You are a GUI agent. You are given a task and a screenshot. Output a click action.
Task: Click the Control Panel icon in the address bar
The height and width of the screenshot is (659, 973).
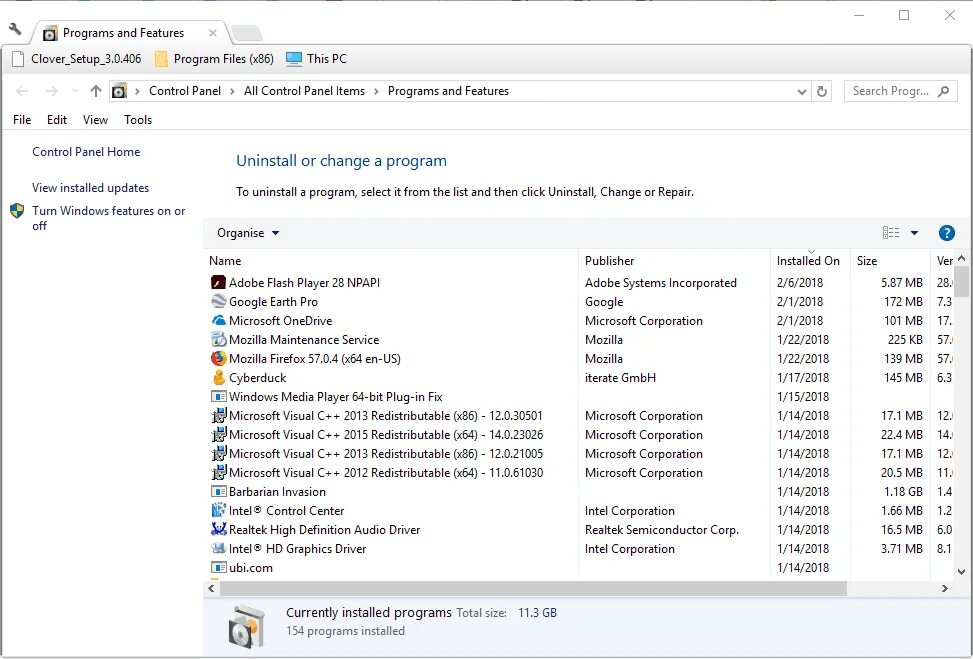[x=119, y=91]
